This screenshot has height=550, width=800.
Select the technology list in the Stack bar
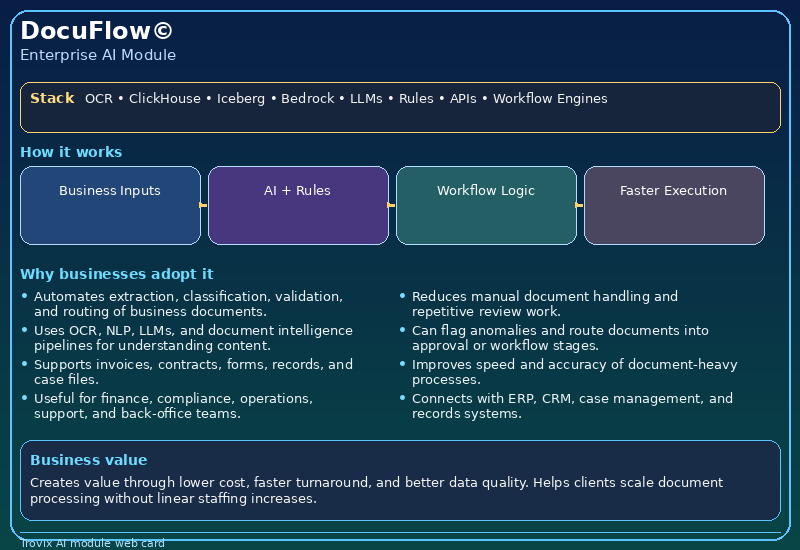346,99
